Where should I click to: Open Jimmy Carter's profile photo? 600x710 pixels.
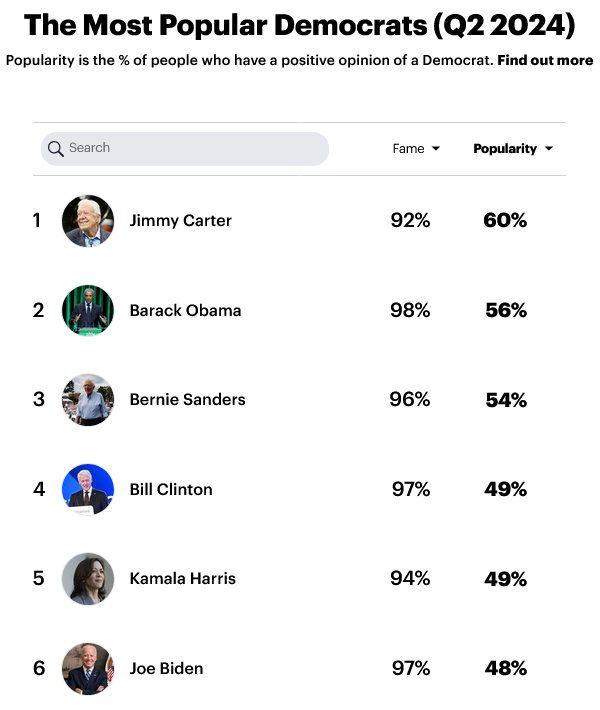(88, 221)
